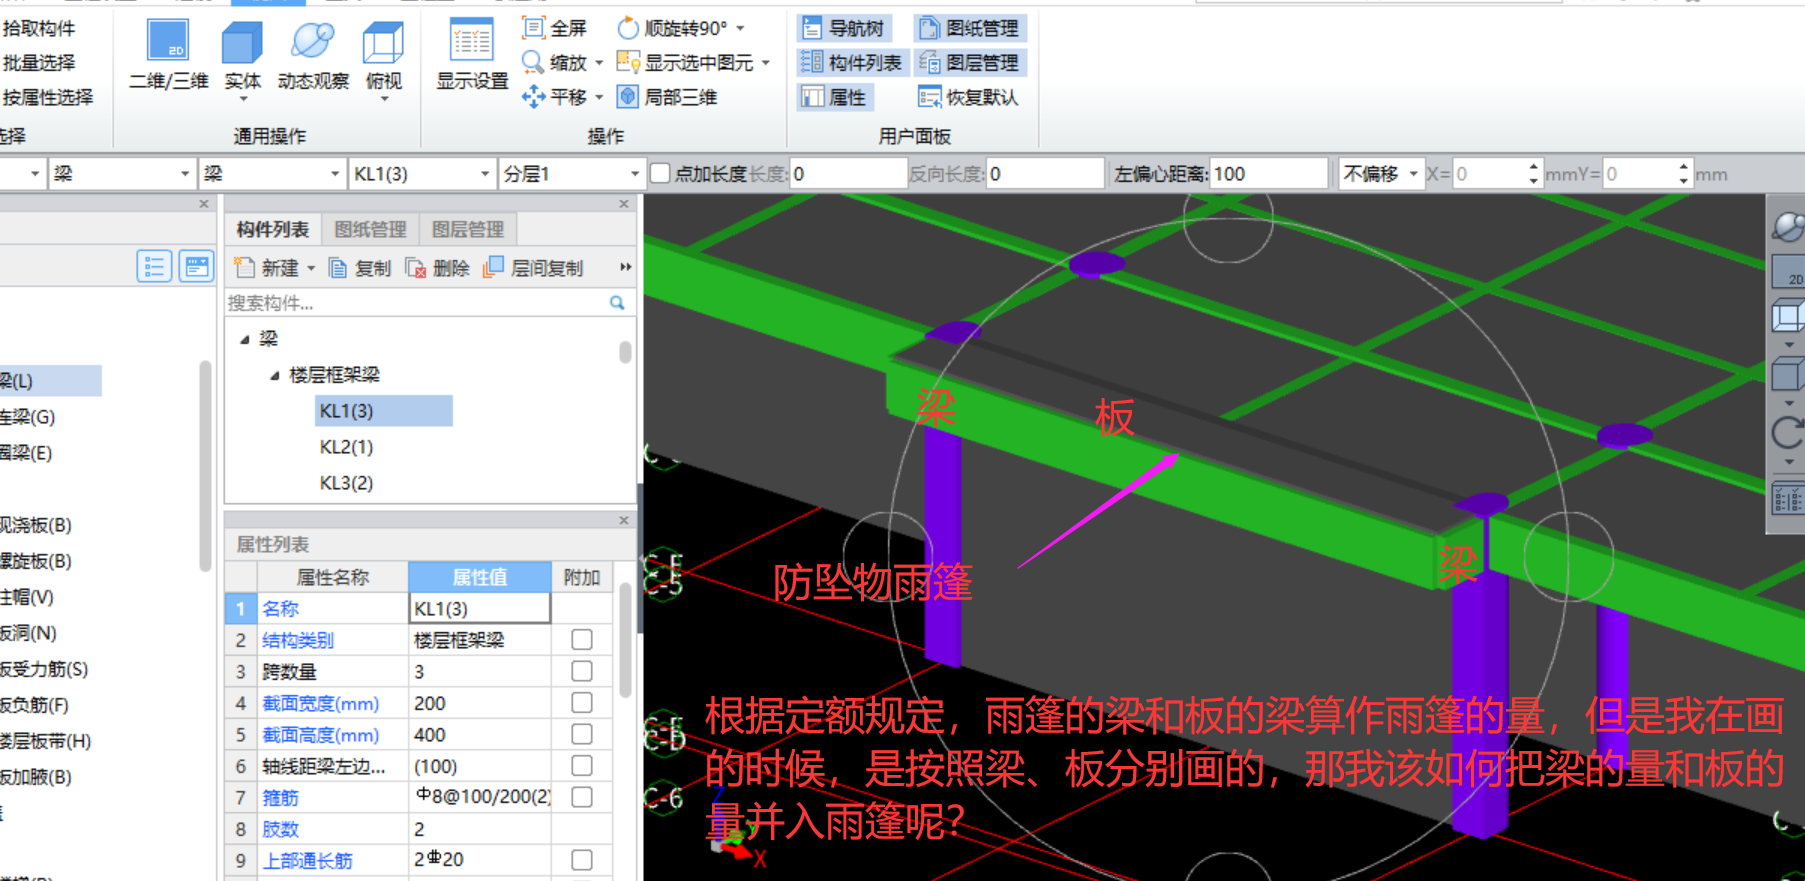Viewport: 1805px width, 881px height.
Task: Check 附加 box for 截面宽度 row
Action: (x=581, y=703)
